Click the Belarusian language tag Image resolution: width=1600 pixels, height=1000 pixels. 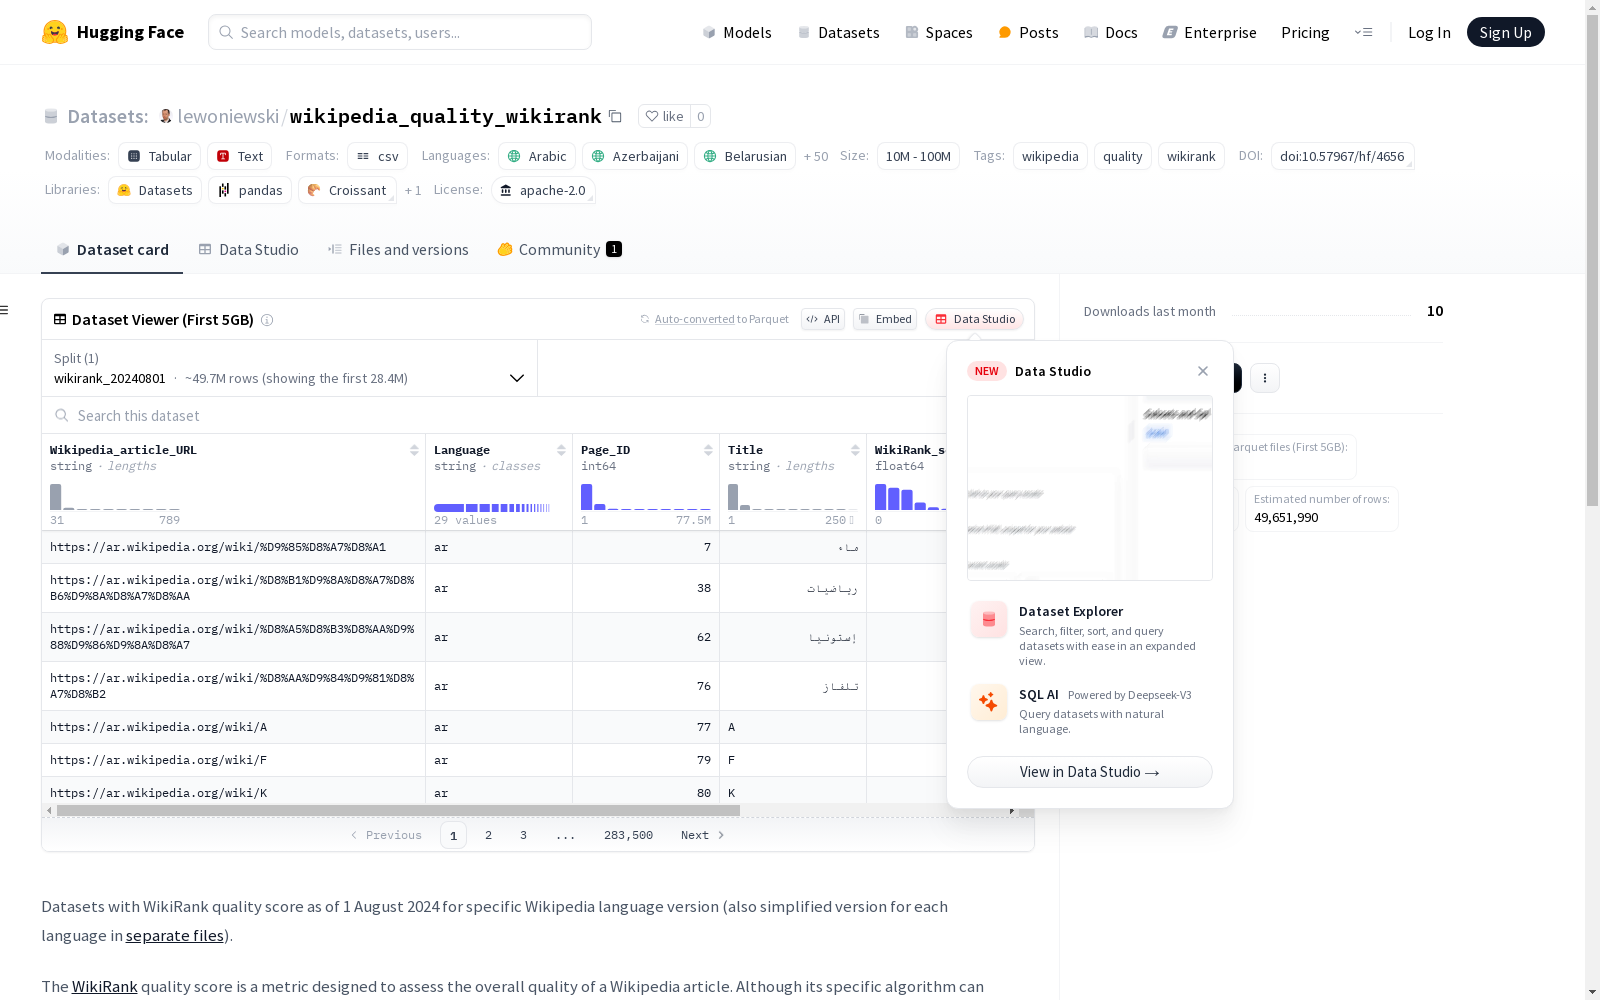[745, 156]
